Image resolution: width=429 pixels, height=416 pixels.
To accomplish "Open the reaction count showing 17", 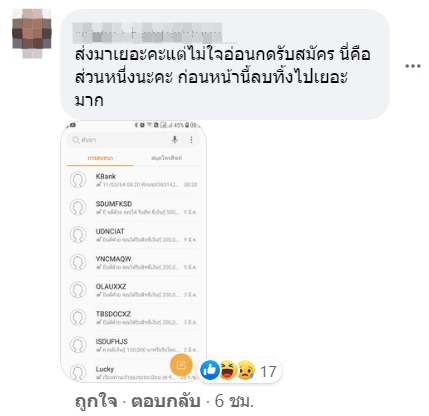I will point(268,371).
